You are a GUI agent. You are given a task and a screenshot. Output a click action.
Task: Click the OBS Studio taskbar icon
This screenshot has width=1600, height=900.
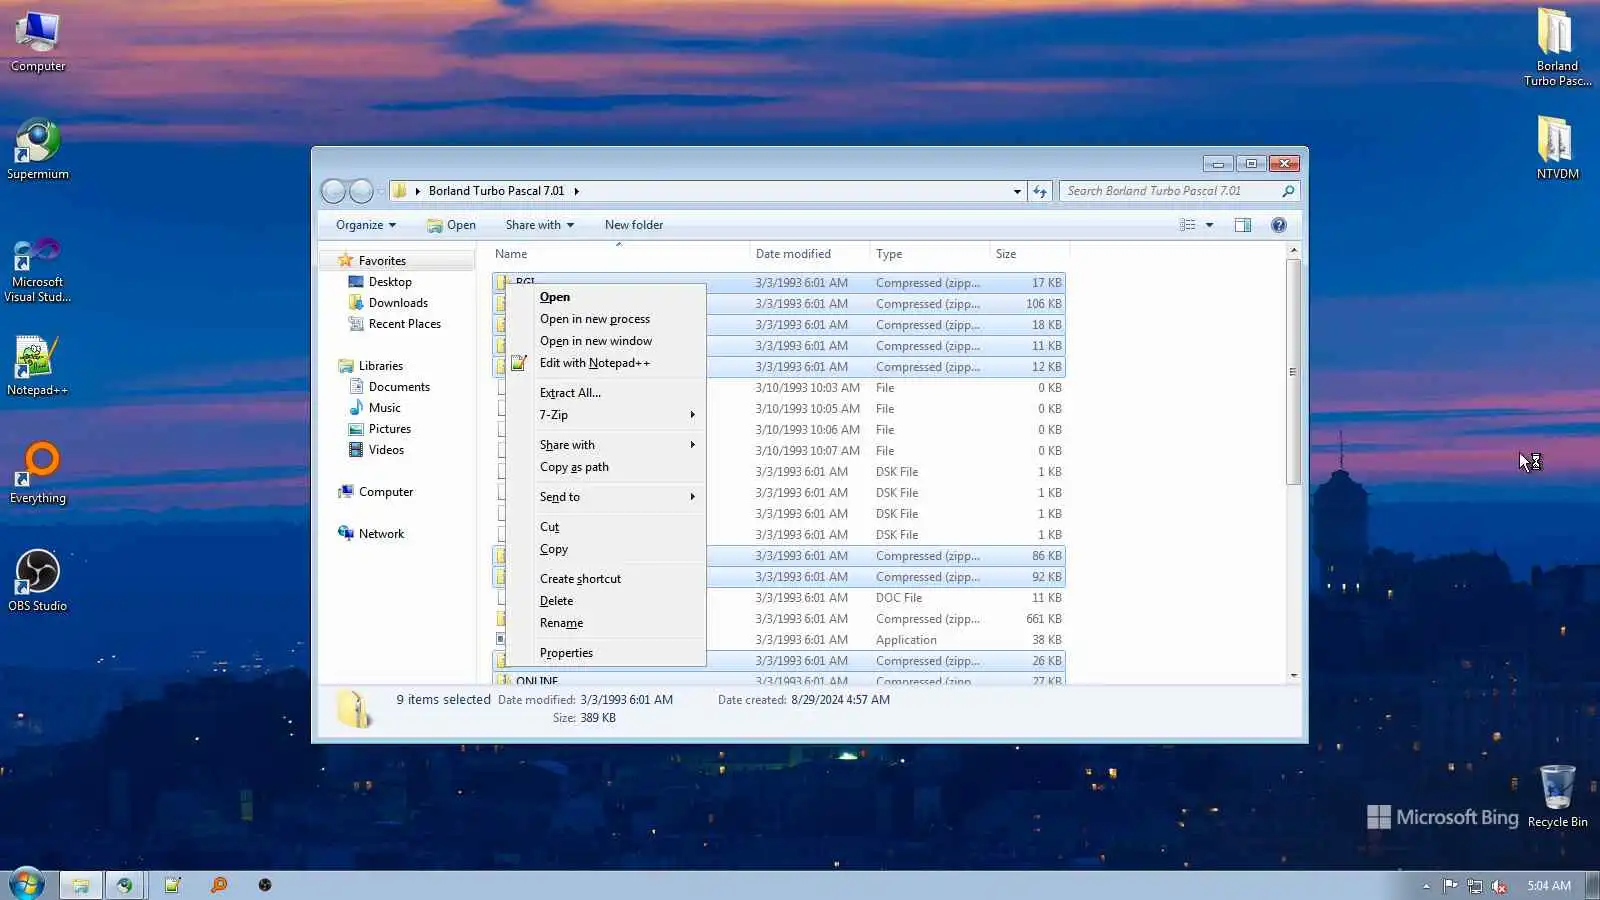pos(265,885)
